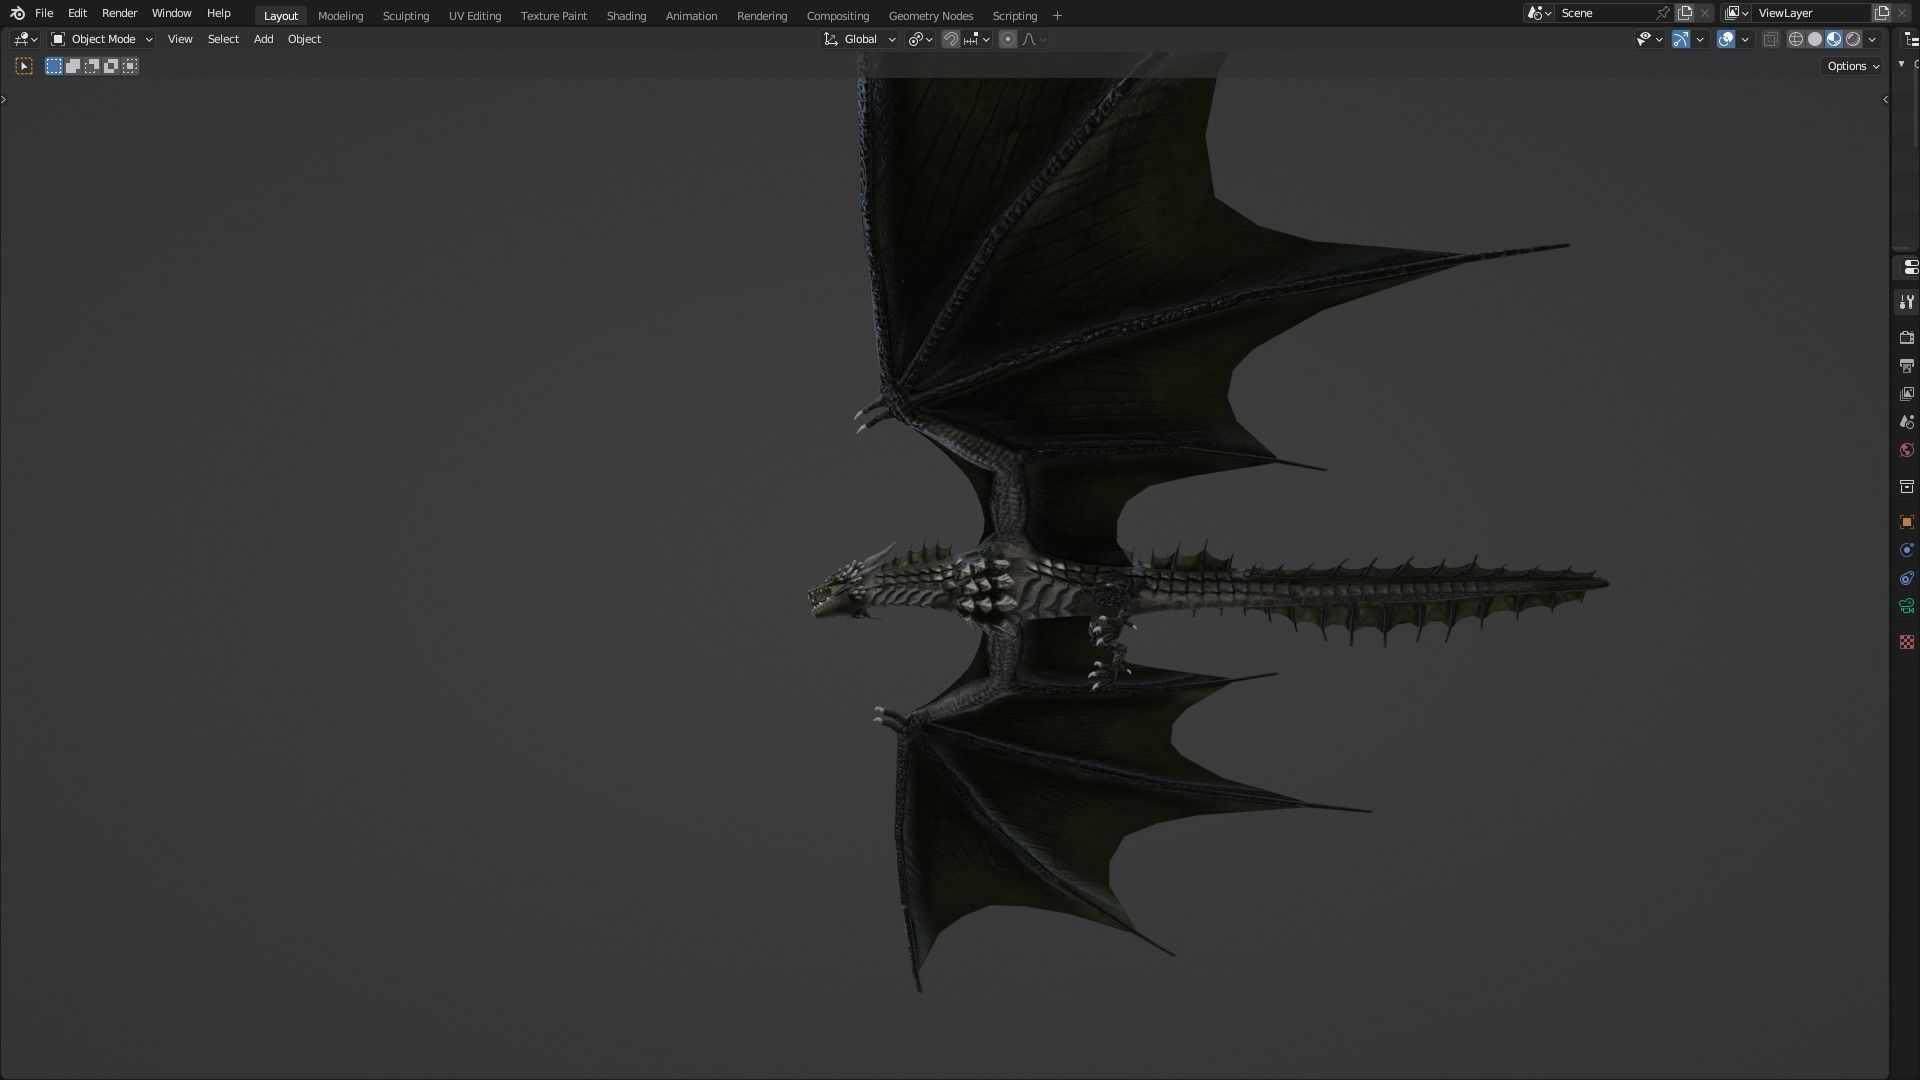Switch to material preview shading
Viewport: 1920px width, 1080px height.
(1834, 39)
